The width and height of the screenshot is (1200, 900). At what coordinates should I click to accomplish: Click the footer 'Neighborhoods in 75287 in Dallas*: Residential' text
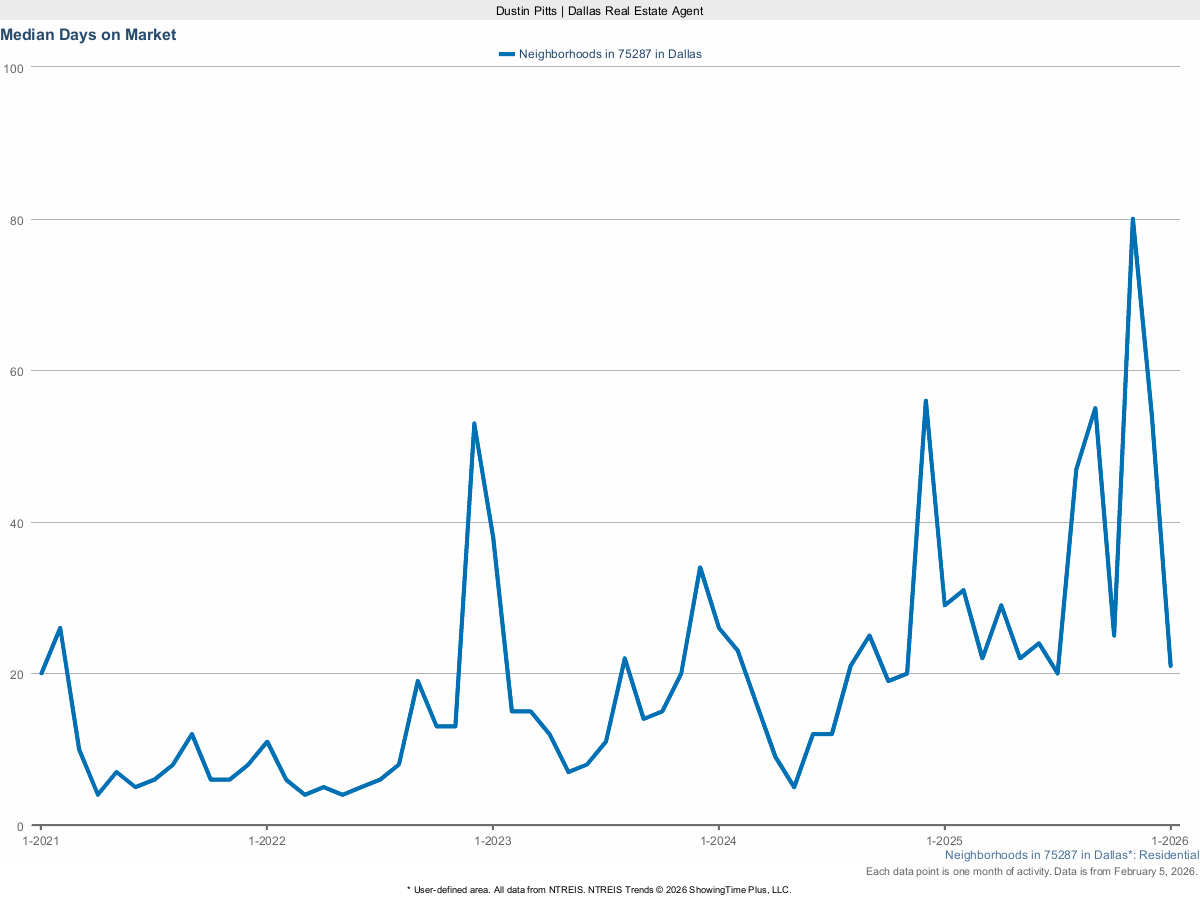tap(1071, 855)
